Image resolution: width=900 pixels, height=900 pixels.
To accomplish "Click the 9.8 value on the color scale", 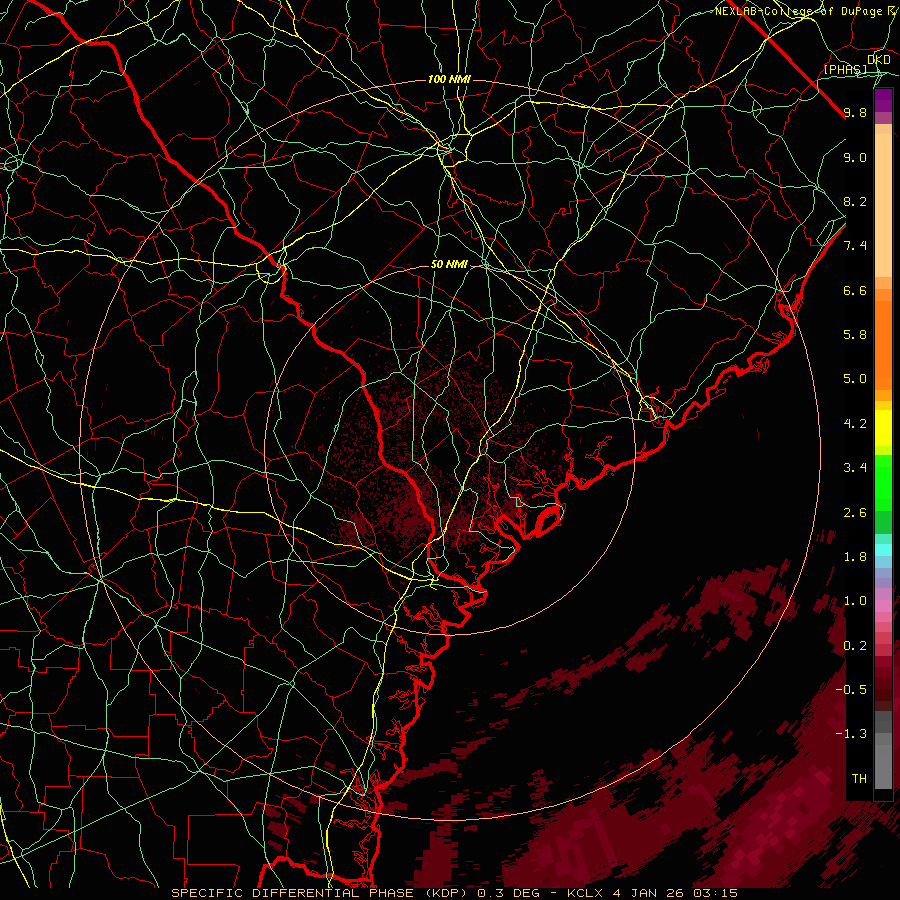I will (855, 112).
